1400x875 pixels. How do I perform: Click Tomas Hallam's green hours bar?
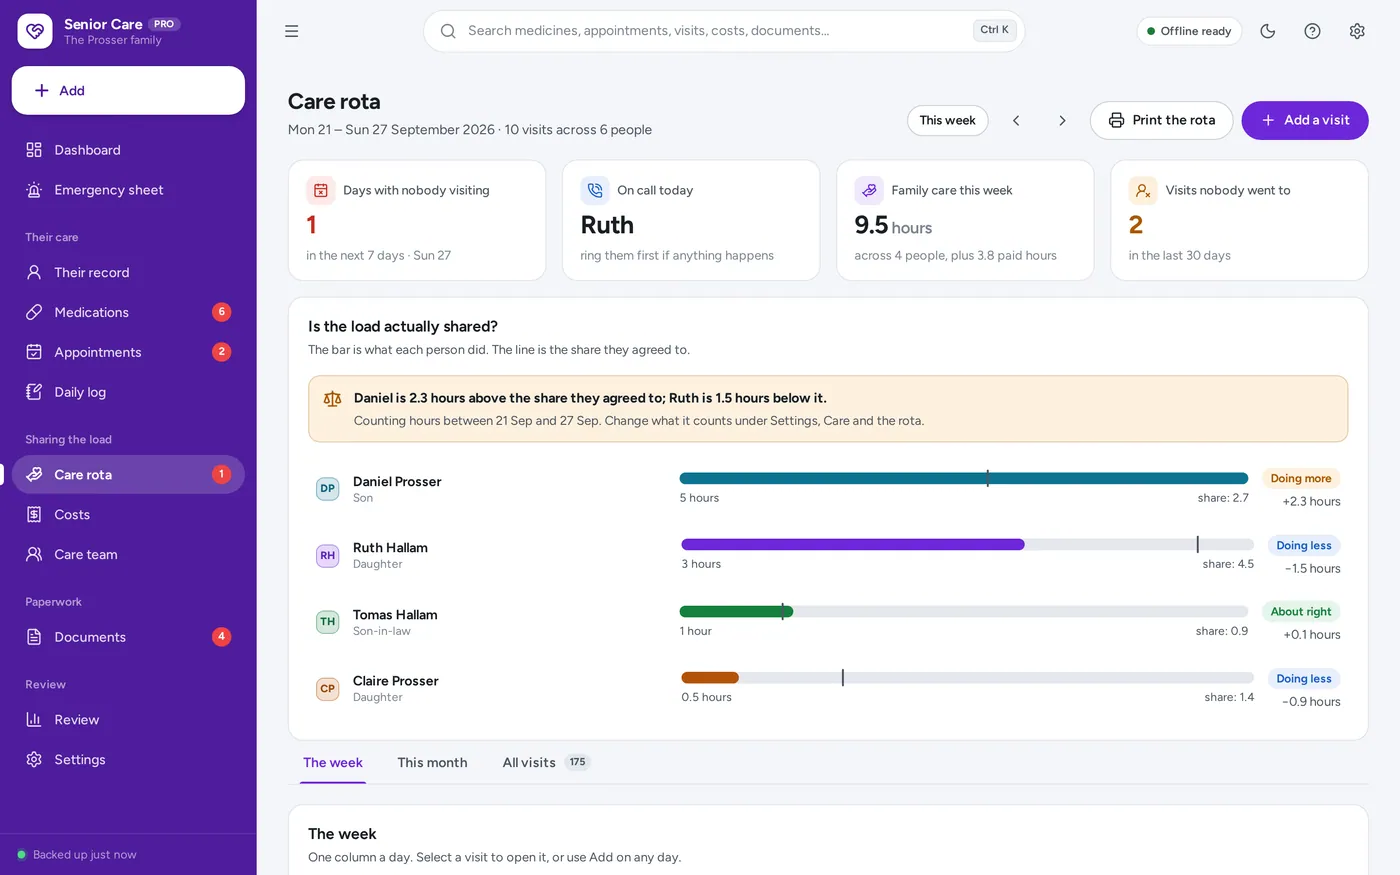point(736,611)
